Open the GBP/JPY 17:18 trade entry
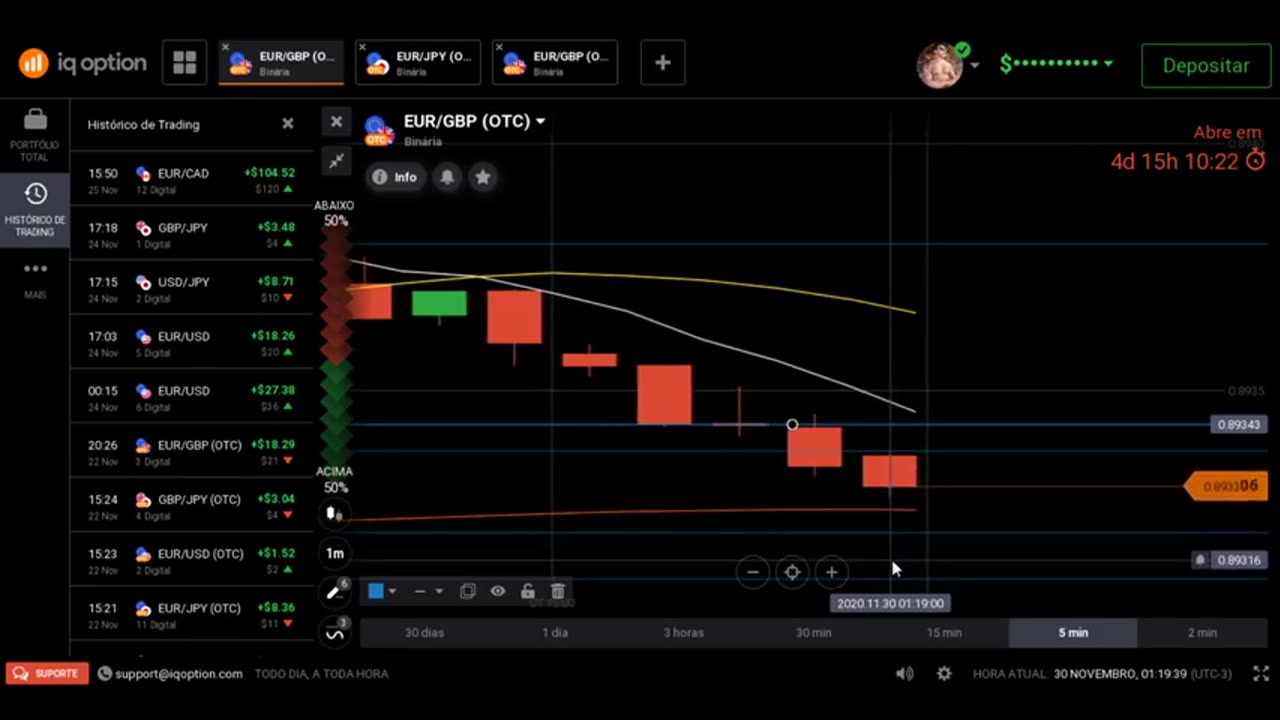Image resolution: width=1280 pixels, height=720 pixels. coord(191,235)
